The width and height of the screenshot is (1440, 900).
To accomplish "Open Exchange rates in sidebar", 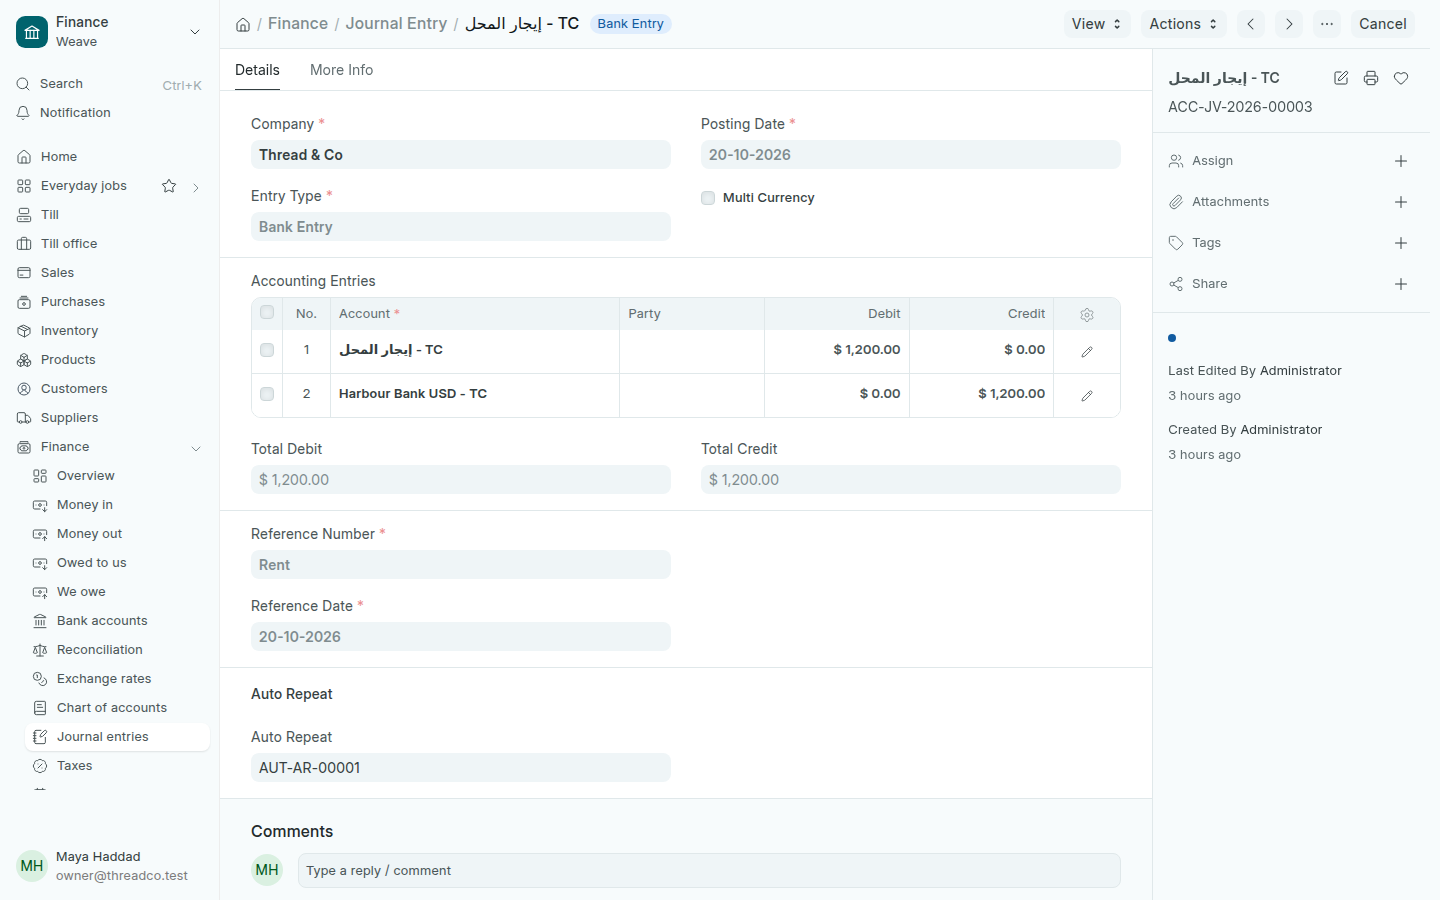I will click(118, 679).
